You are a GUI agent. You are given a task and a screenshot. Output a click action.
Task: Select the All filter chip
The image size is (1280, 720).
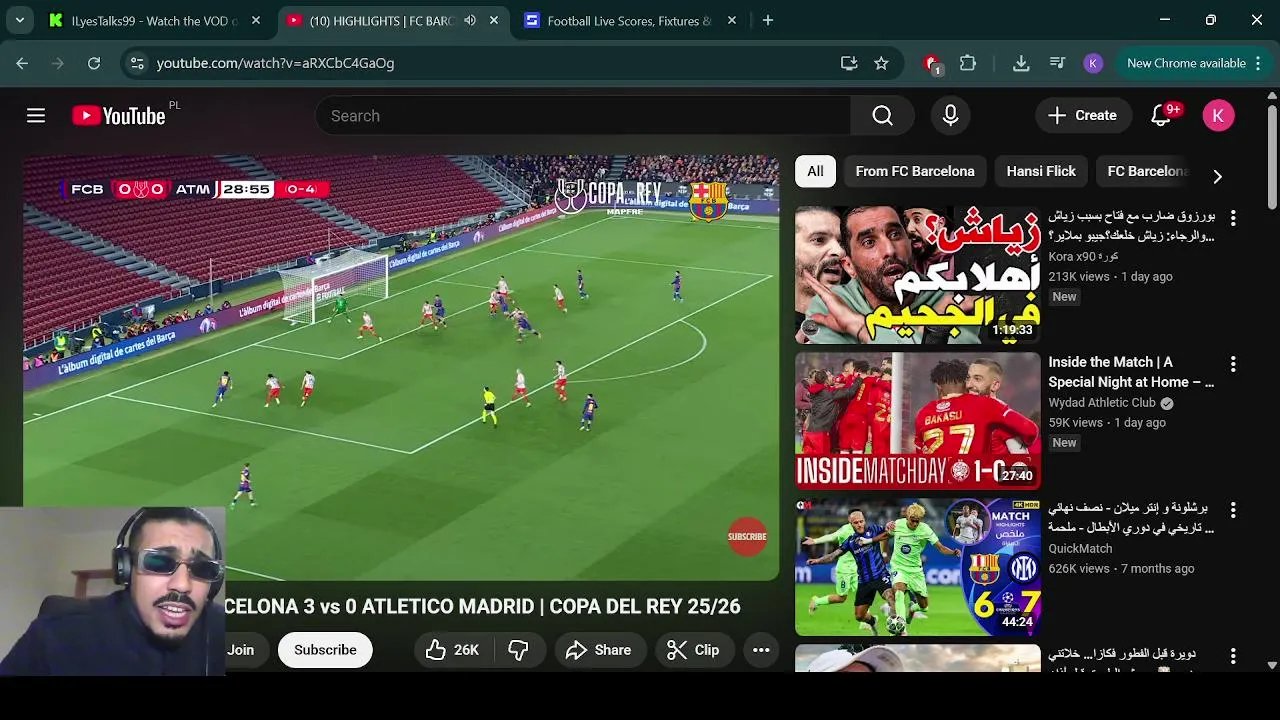(815, 171)
